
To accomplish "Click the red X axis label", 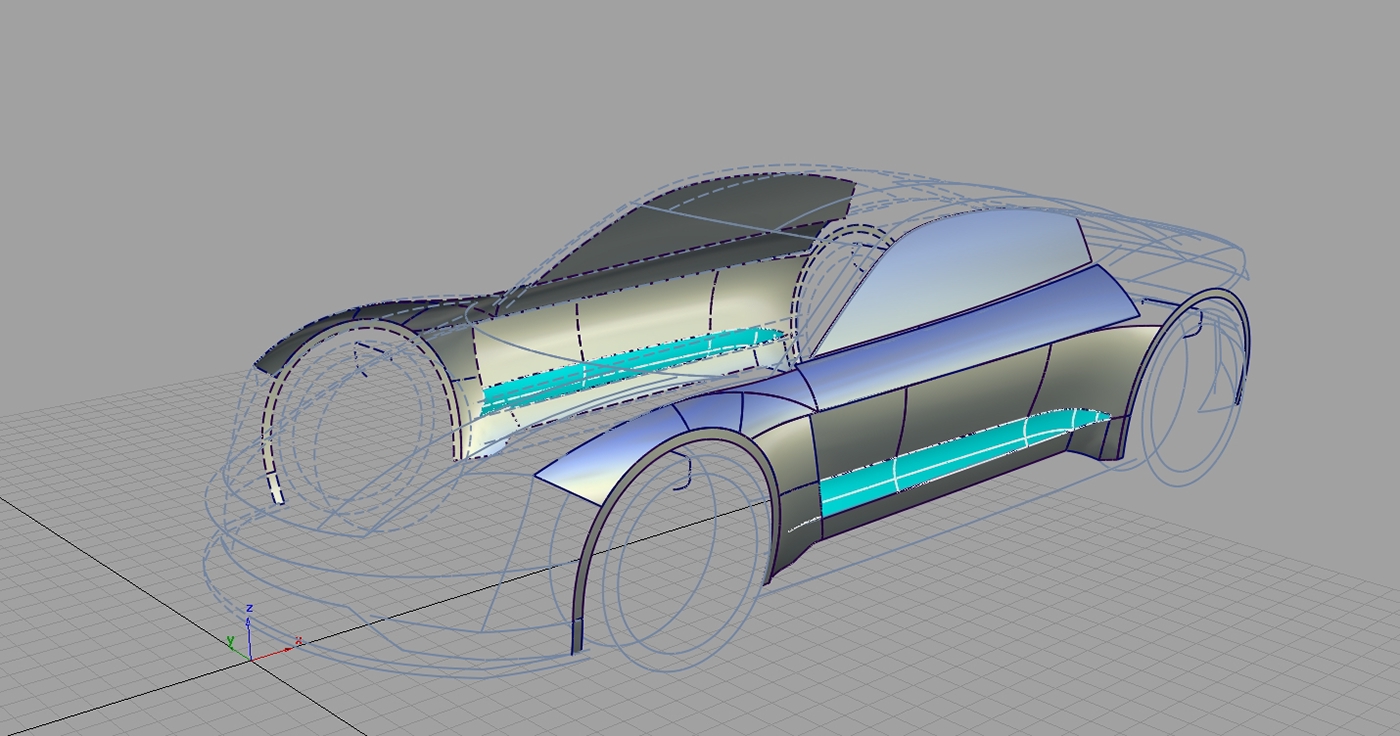I will pos(298,641).
